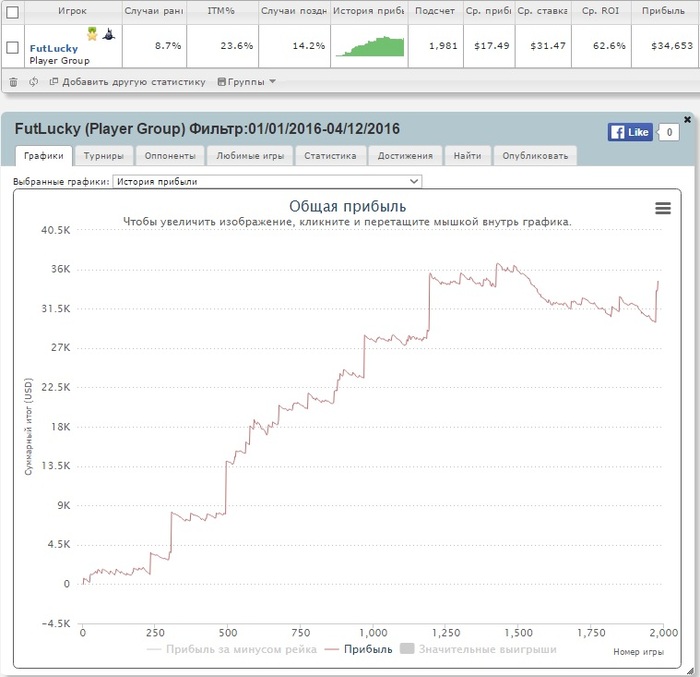Click 'Добавить другую статистику' button

128,82
